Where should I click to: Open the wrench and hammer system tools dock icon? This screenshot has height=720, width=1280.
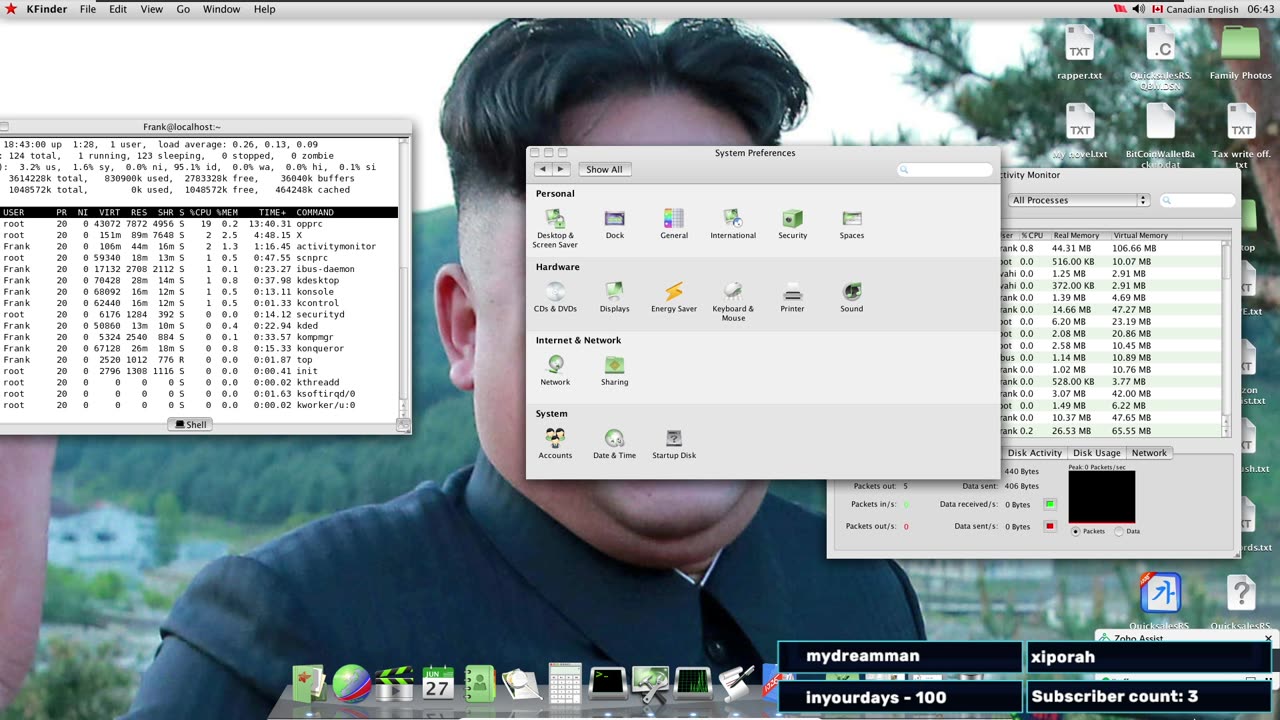pyautogui.click(x=650, y=684)
